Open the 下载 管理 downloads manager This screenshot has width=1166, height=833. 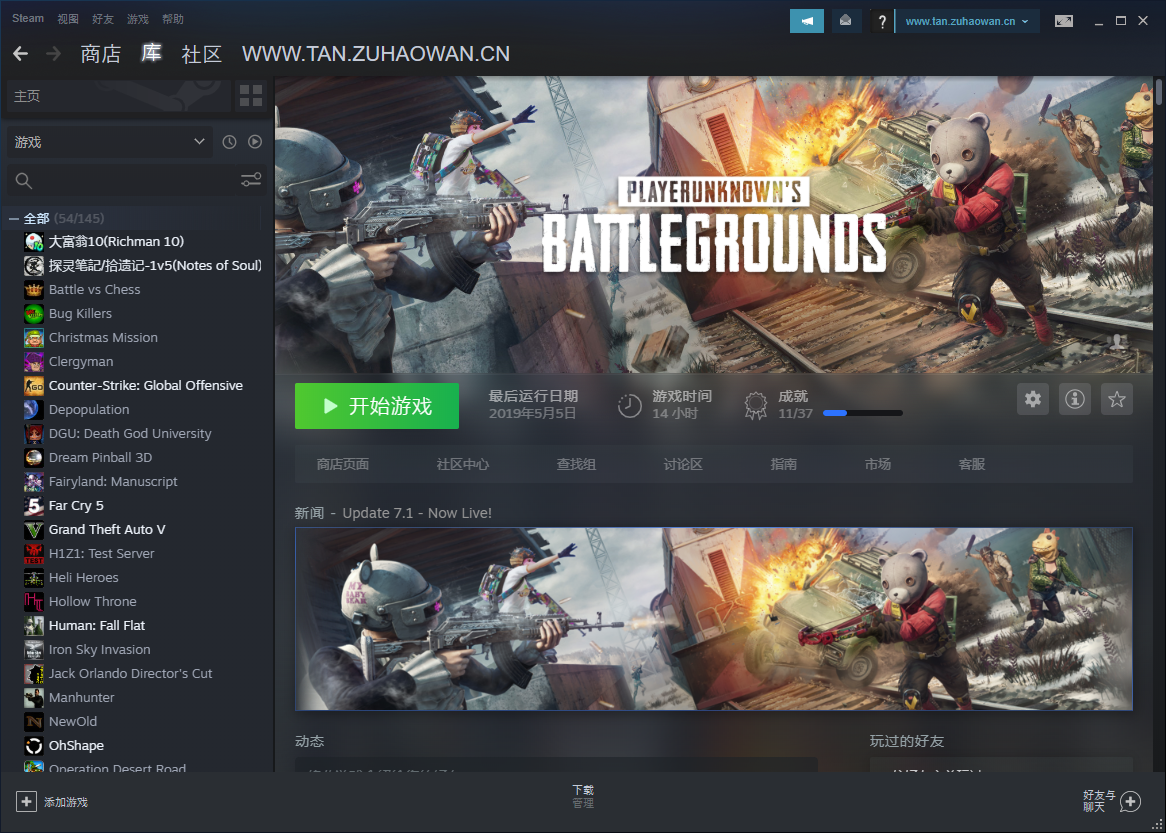[583, 797]
